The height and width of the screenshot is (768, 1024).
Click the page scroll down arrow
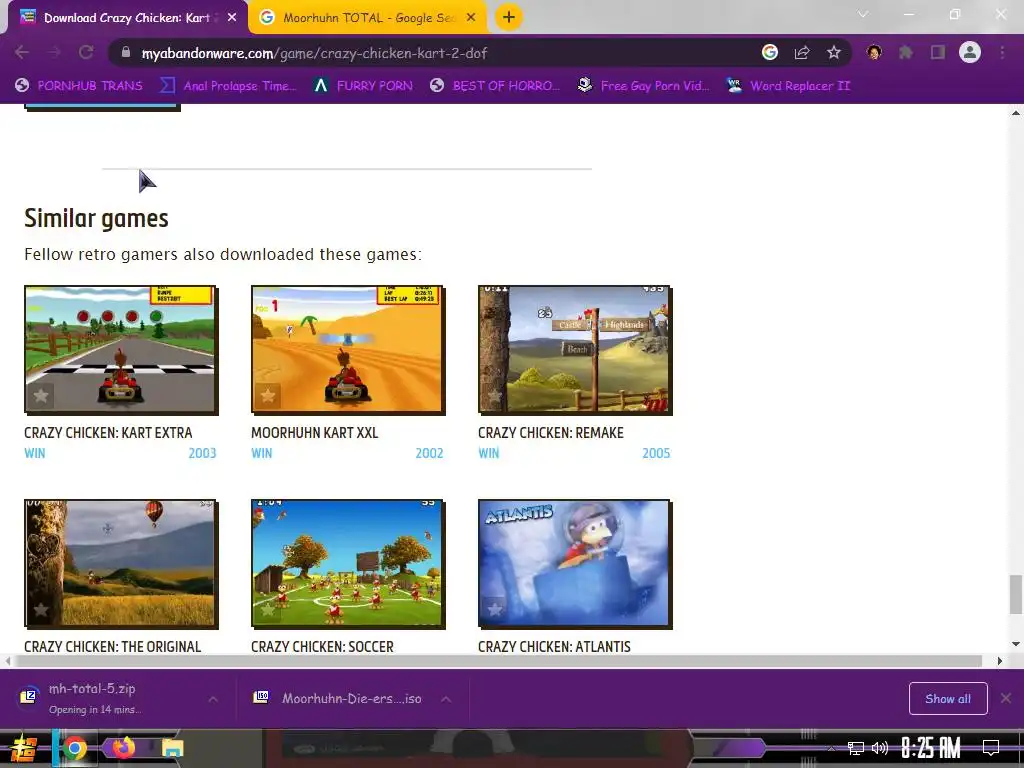click(1016, 644)
